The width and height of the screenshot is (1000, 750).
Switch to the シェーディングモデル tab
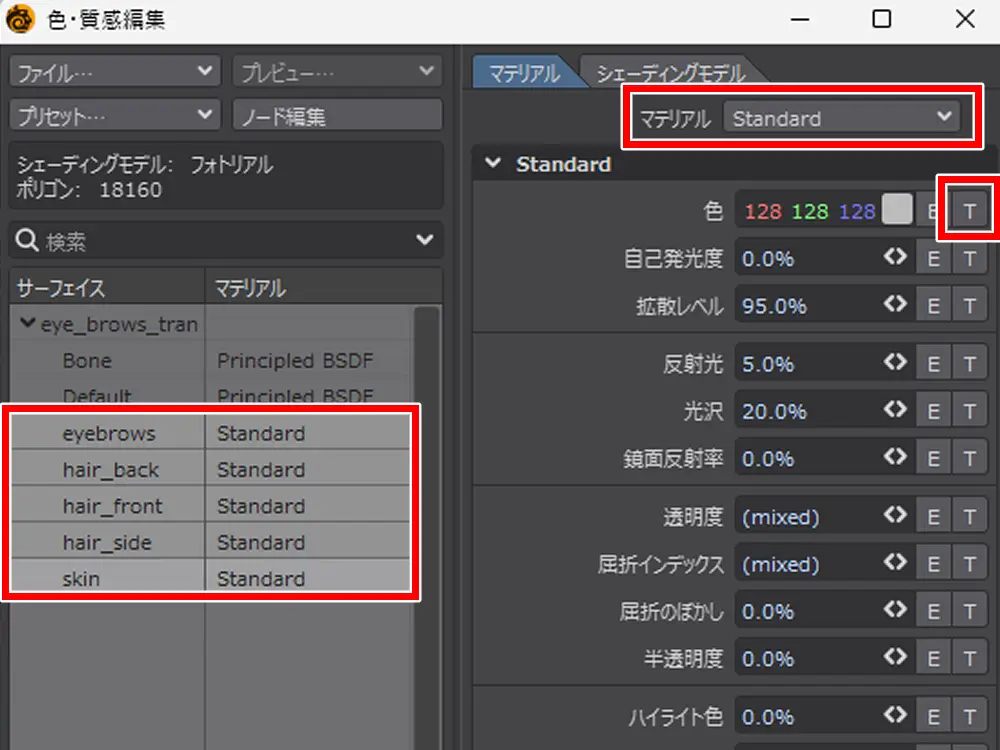click(670, 73)
